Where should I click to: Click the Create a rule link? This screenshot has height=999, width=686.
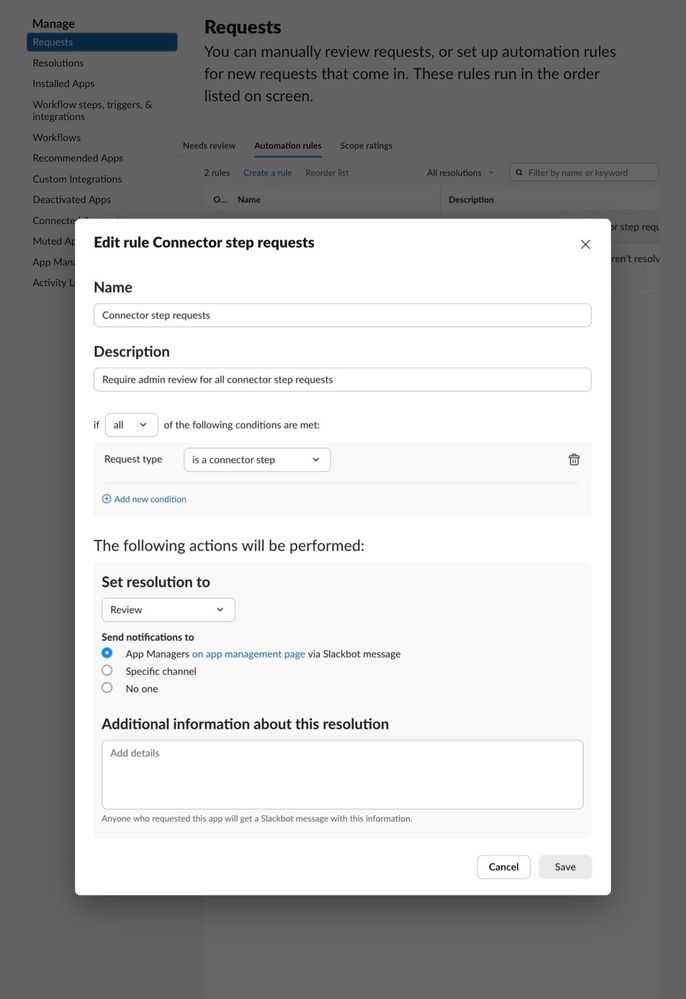[x=268, y=173]
